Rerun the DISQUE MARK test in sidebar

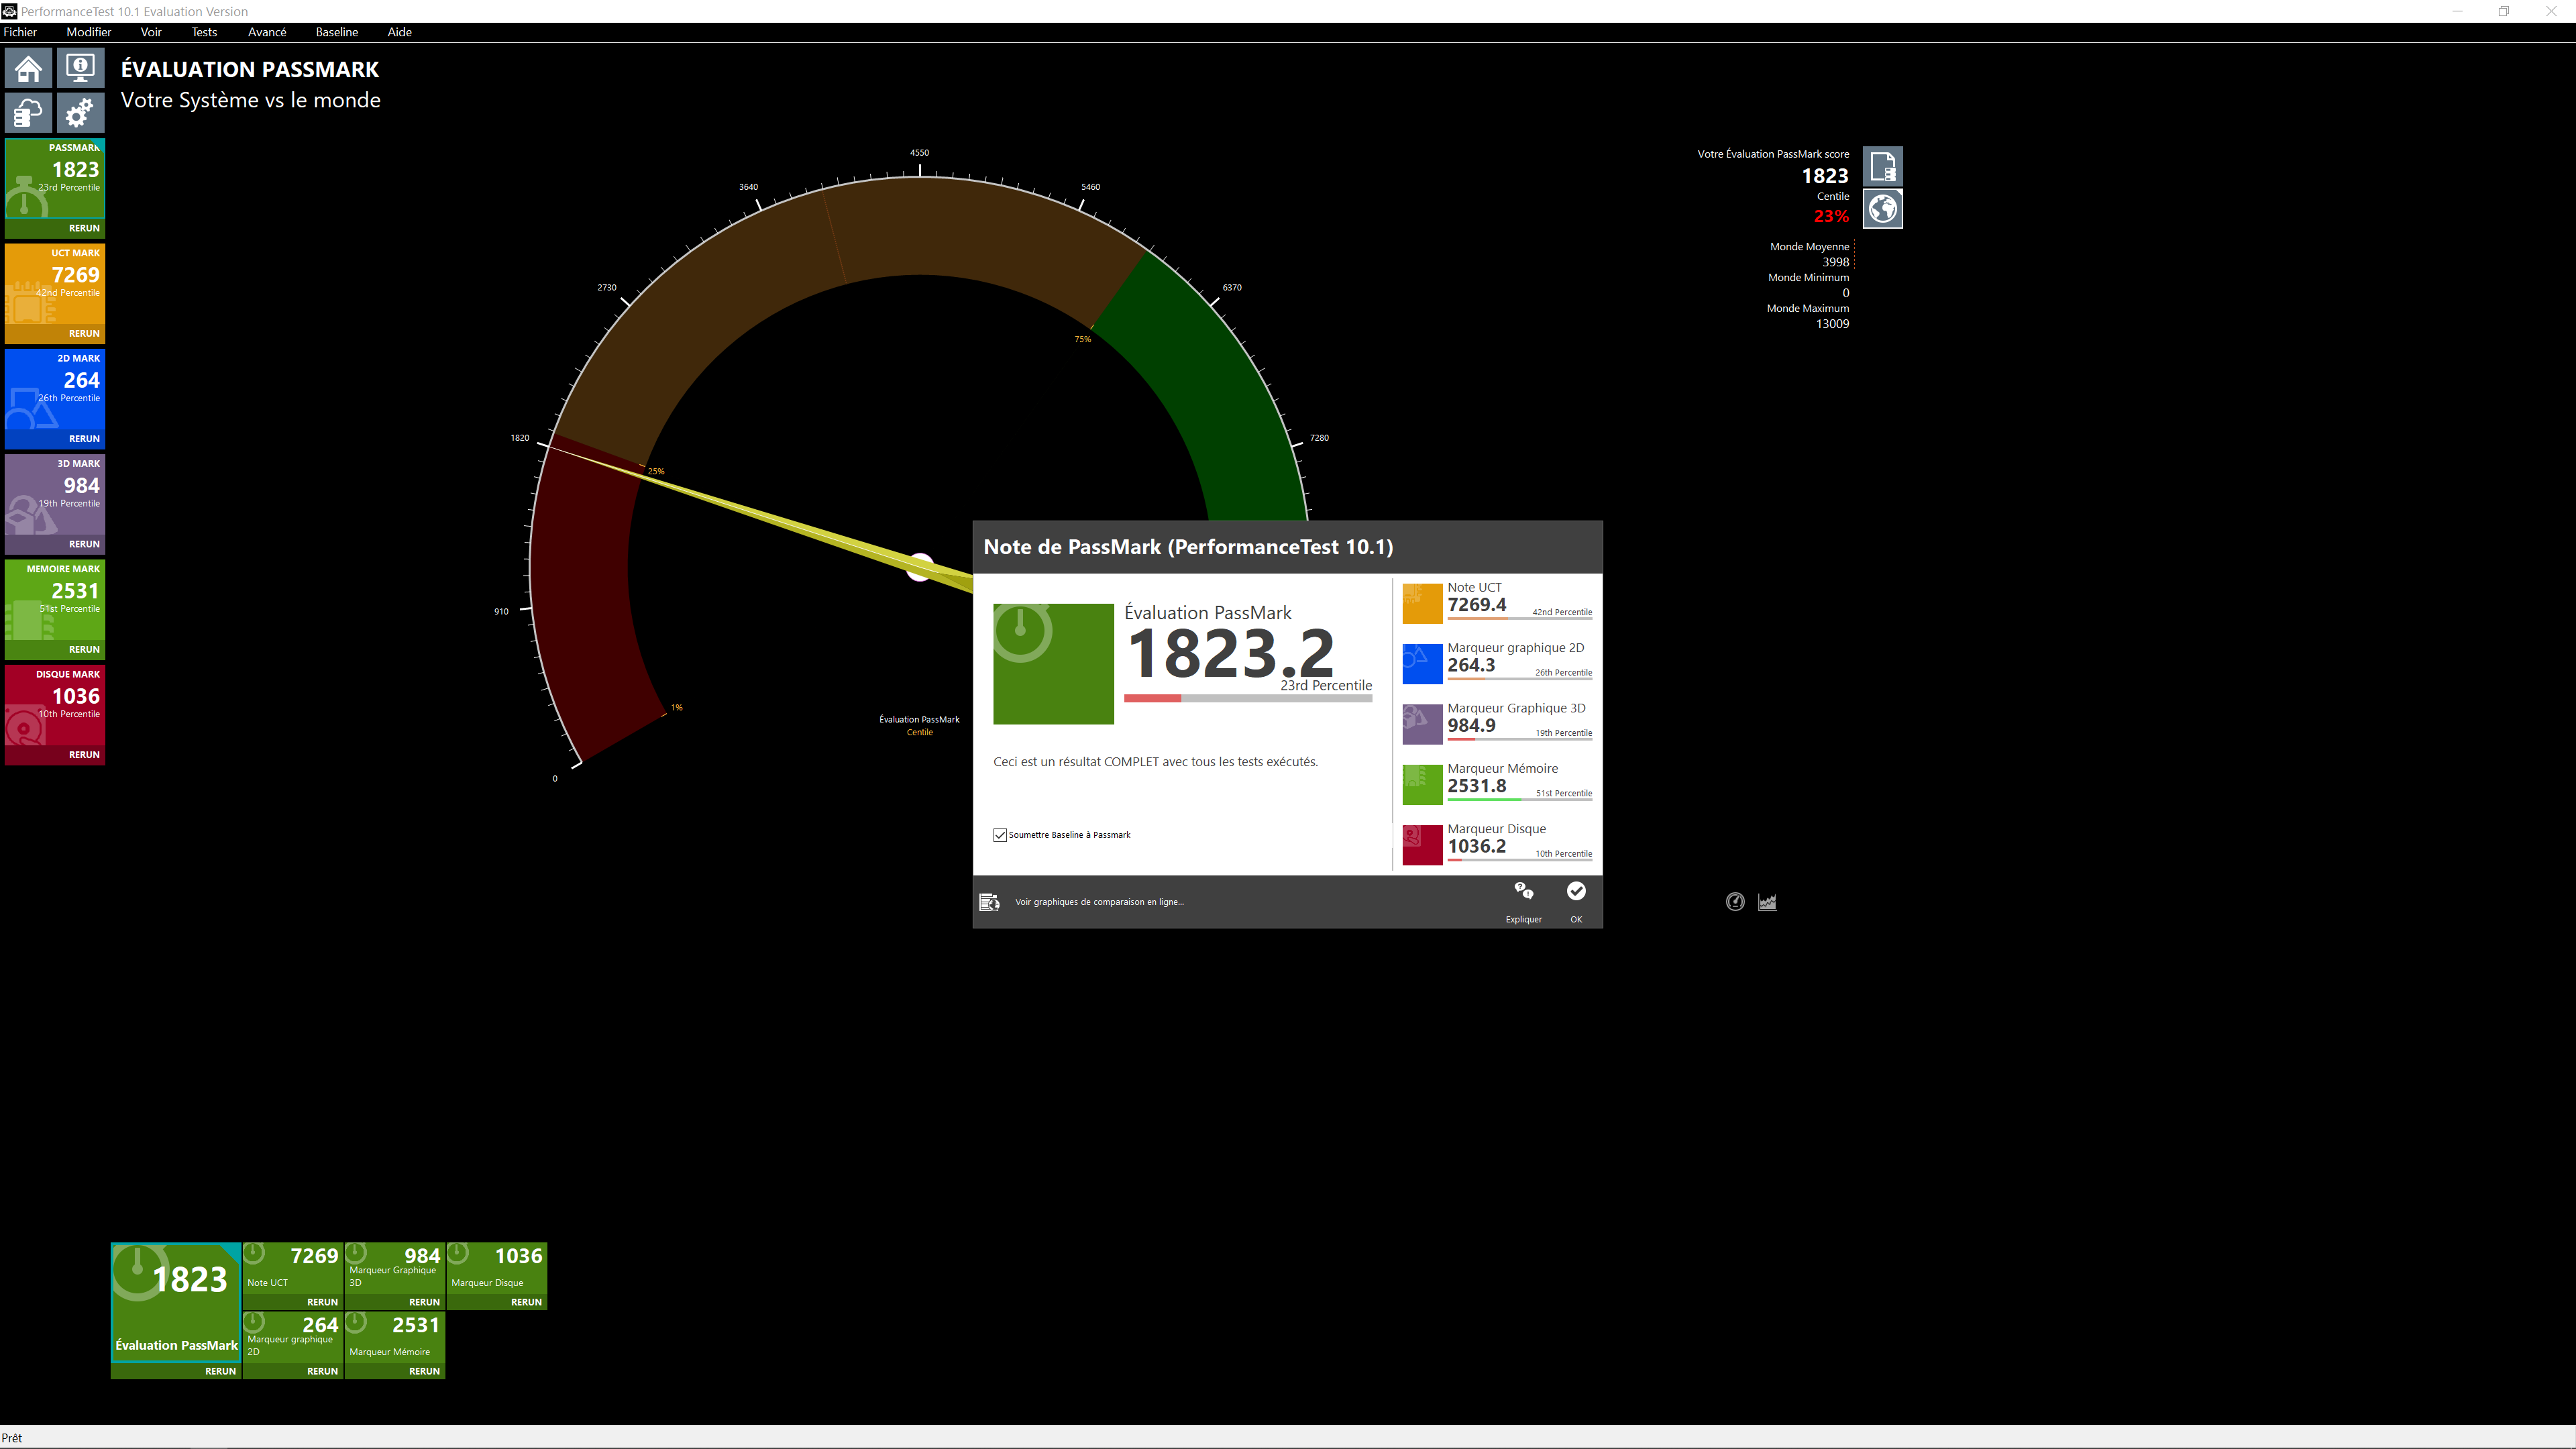pos(84,754)
